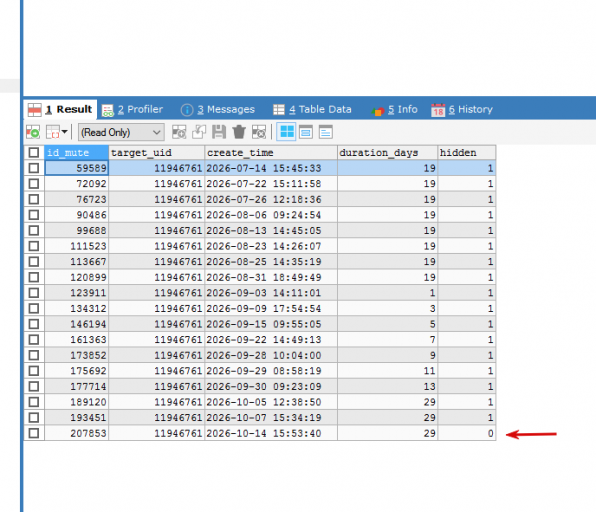596x512 pixels.
Task: Select the cell 2026-08-31 18:49:49
Action: 271,277
